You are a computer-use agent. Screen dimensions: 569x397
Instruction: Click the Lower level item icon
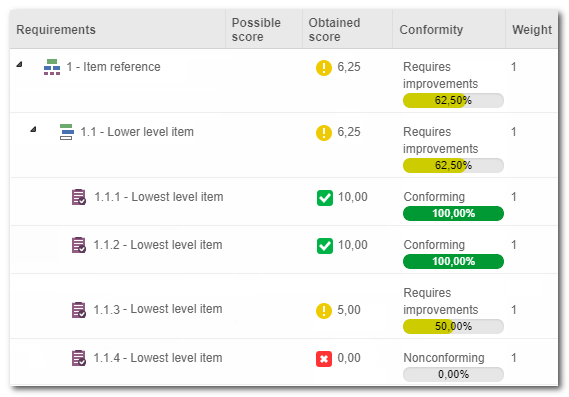pyautogui.click(x=67, y=132)
